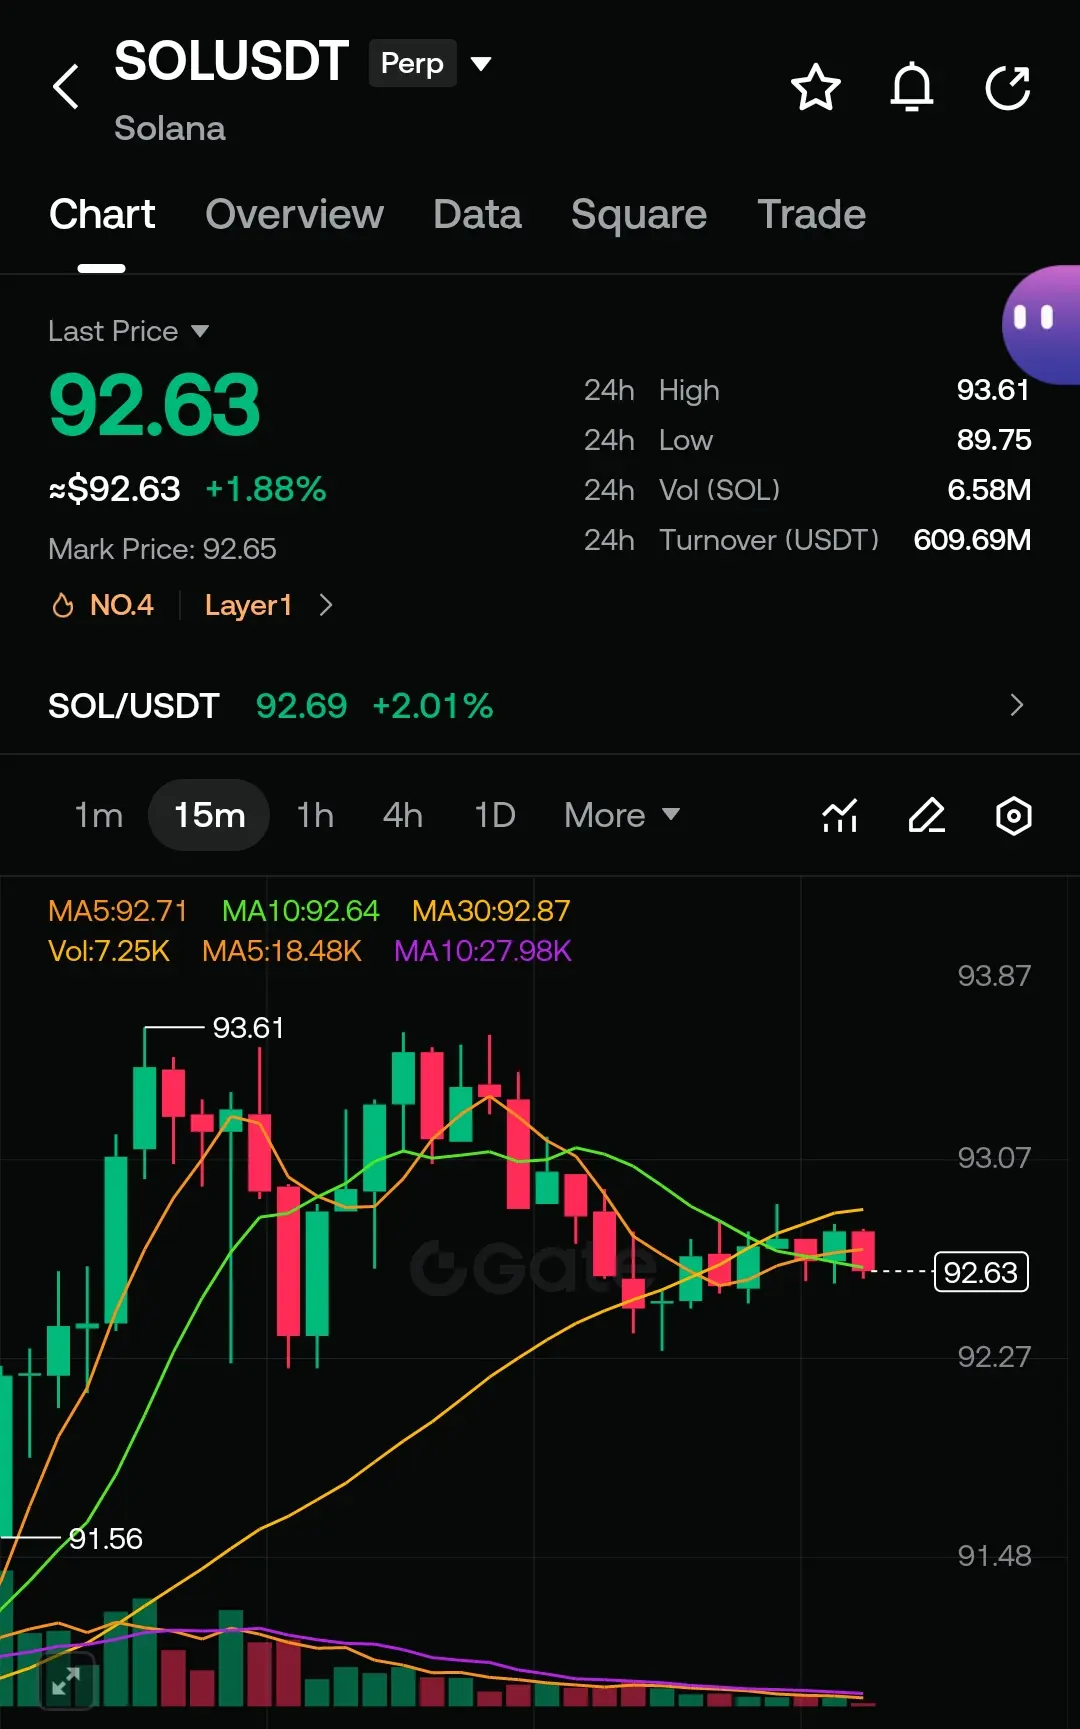Tap the SOLUSDT pair title
Screen dimensions: 1080x1729
pyautogui.click(x=232, y=62)
